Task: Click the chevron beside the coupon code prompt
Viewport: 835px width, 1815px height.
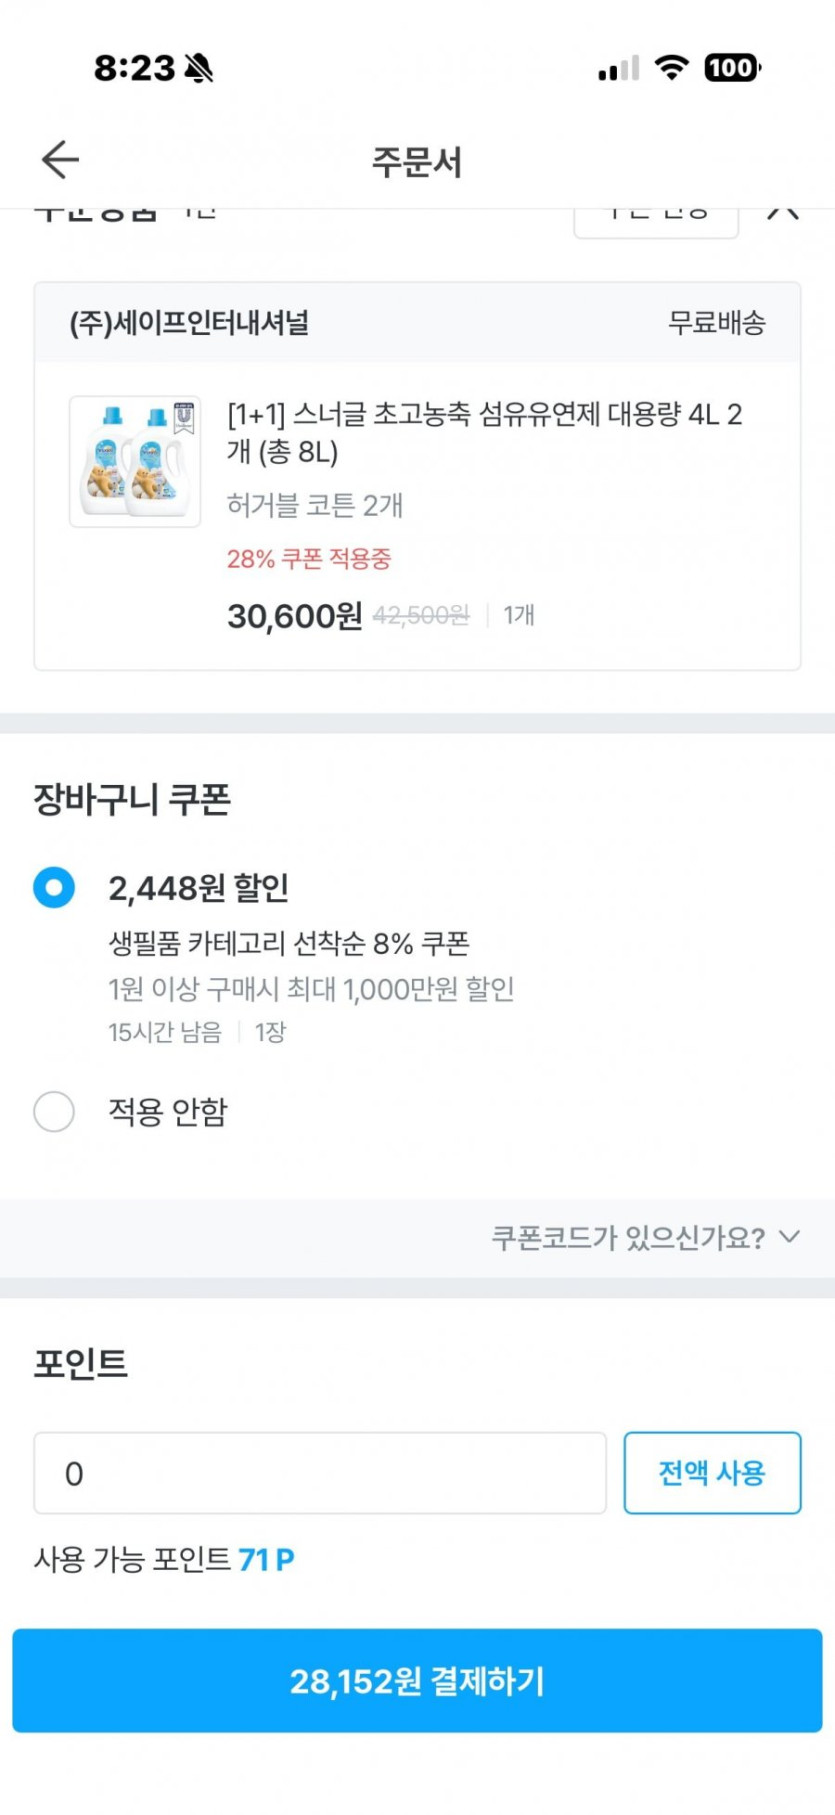Action: point(790,1237)
